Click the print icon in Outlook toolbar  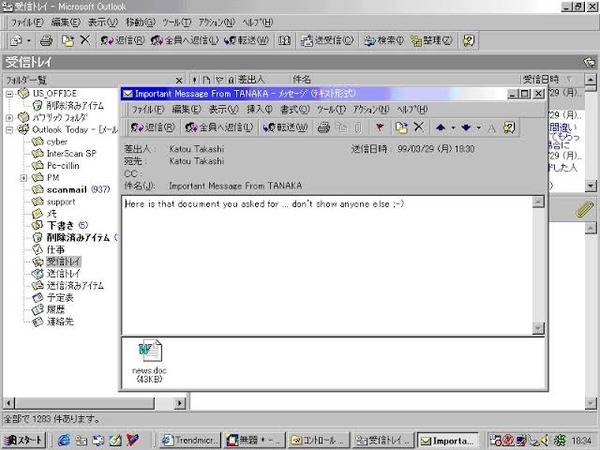pos(46,40)
